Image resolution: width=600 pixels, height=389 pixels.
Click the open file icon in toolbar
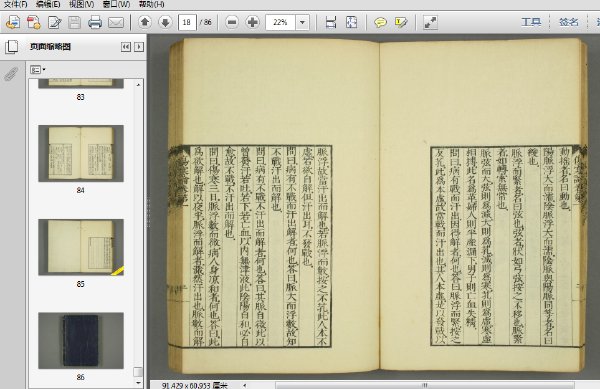(13, 22)
